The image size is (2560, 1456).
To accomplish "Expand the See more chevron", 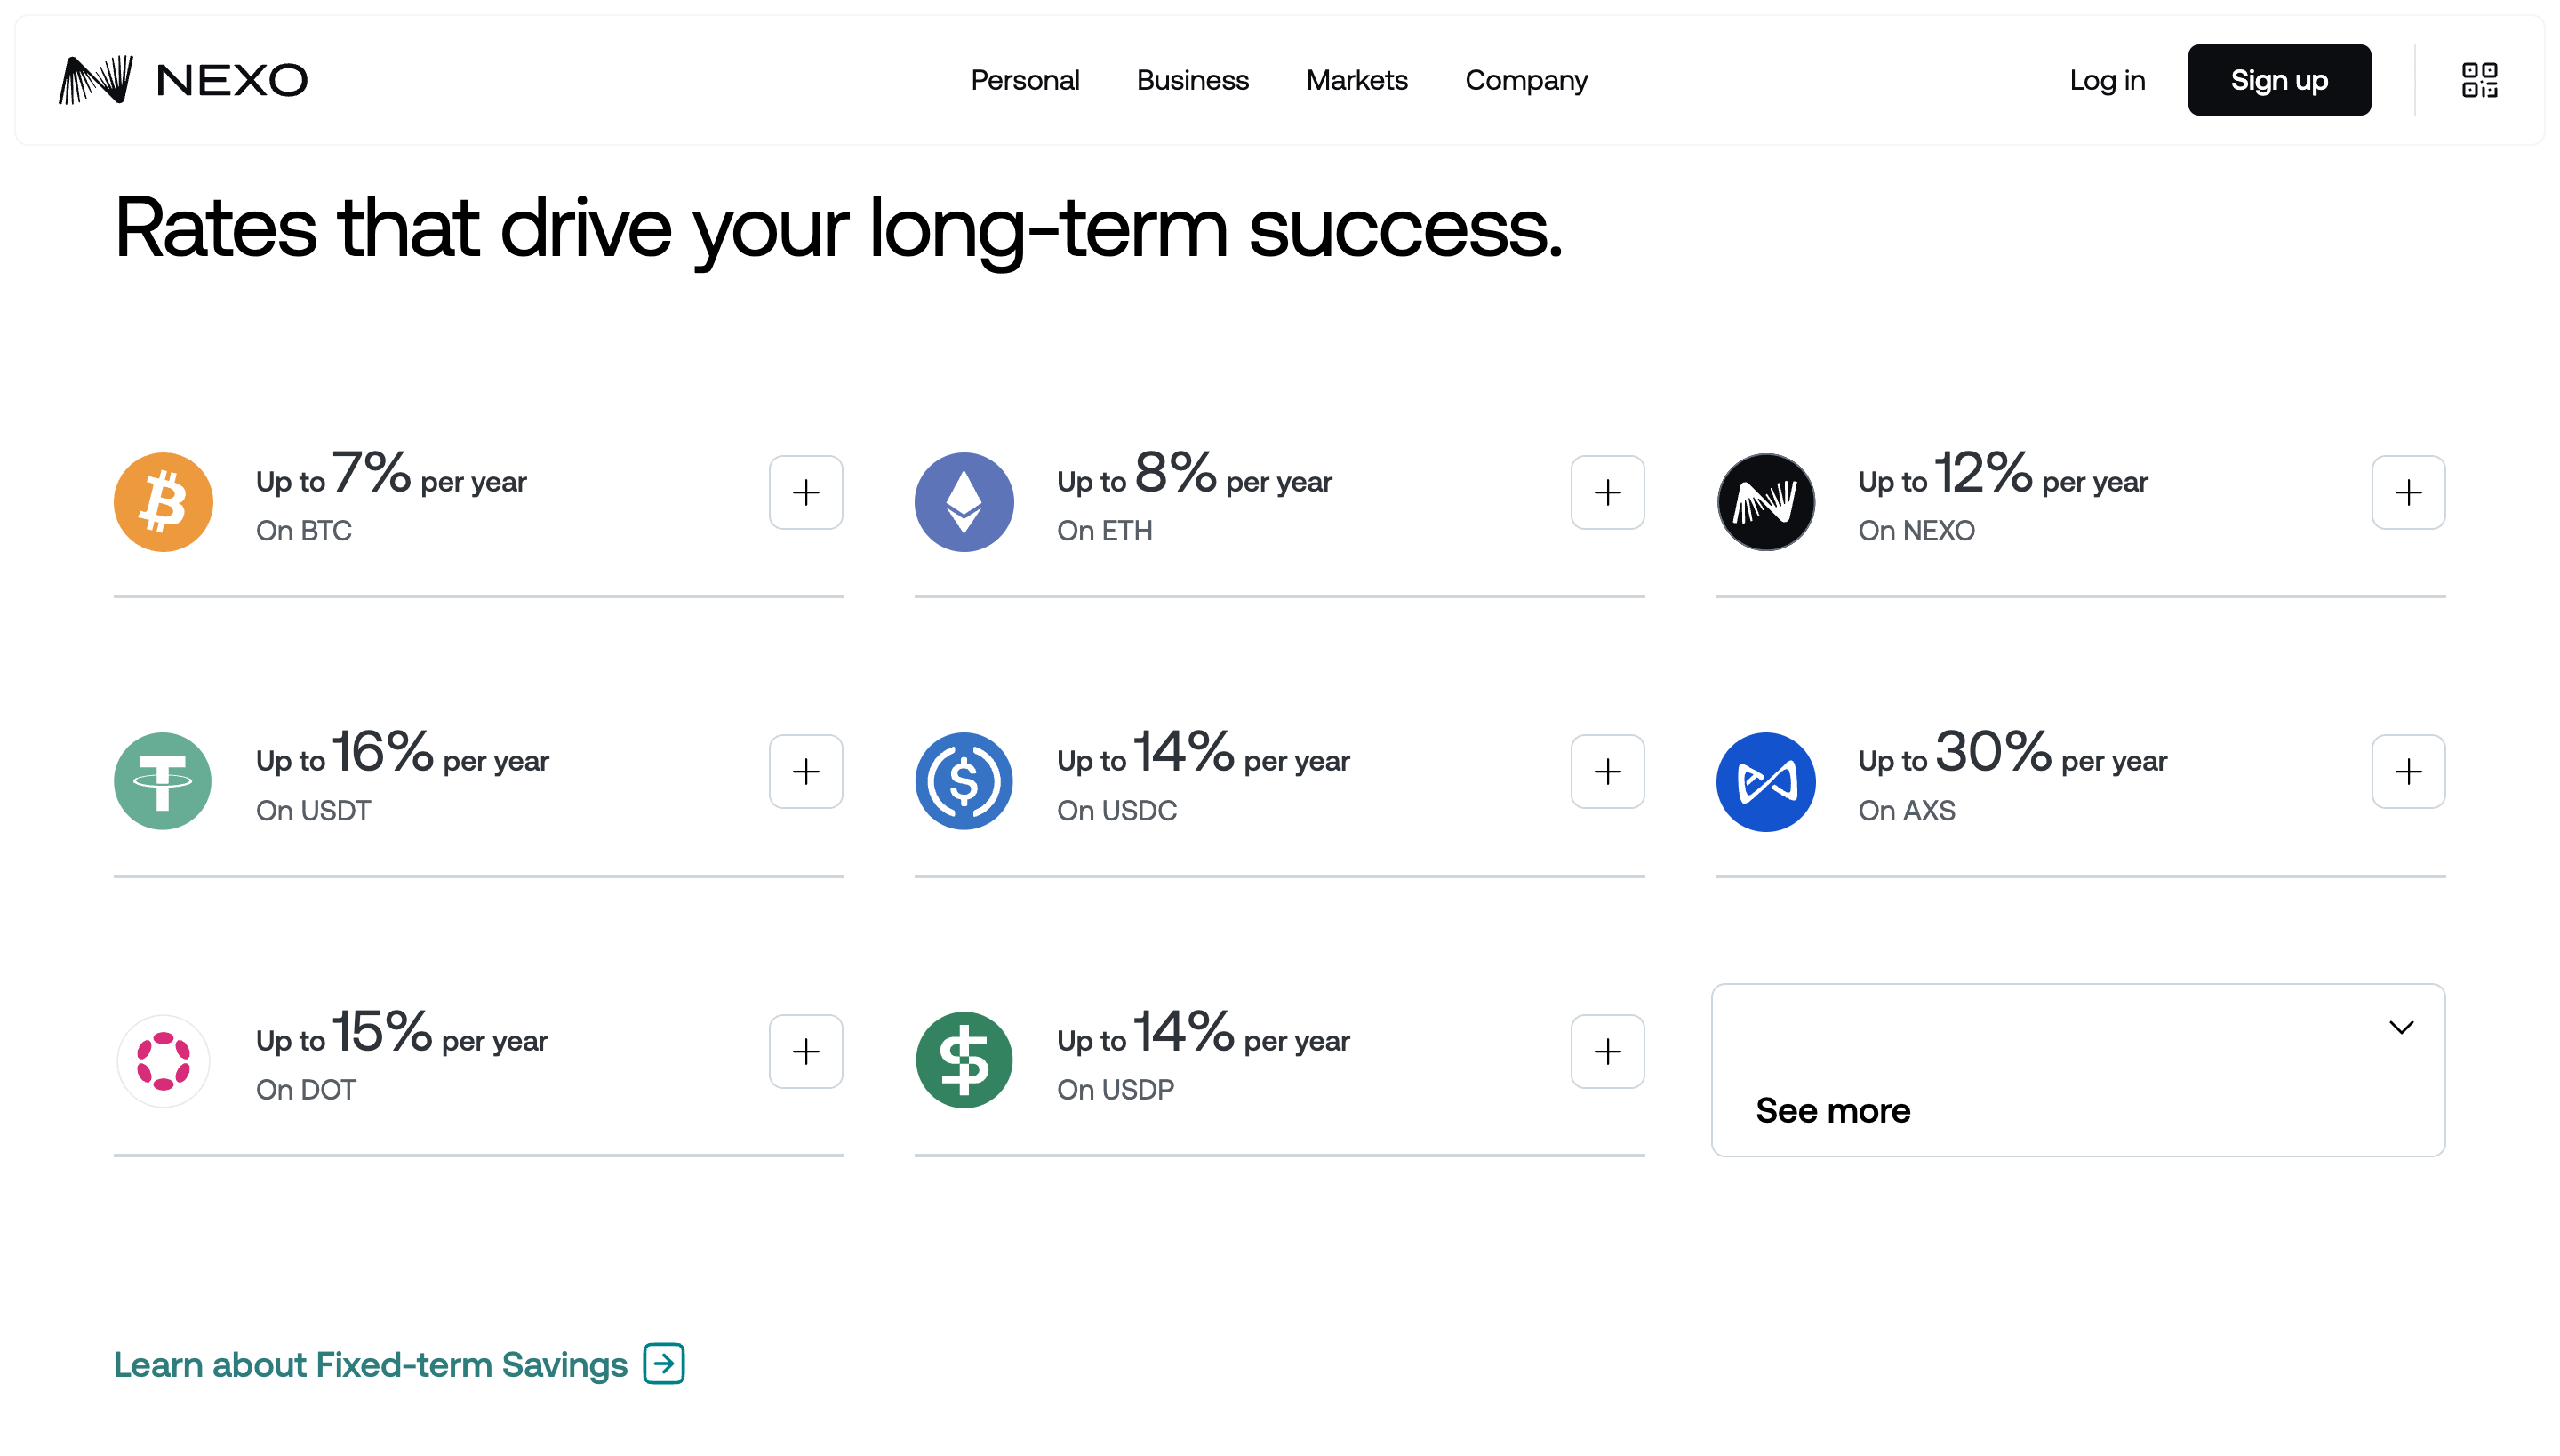I will (2403, 1026).
